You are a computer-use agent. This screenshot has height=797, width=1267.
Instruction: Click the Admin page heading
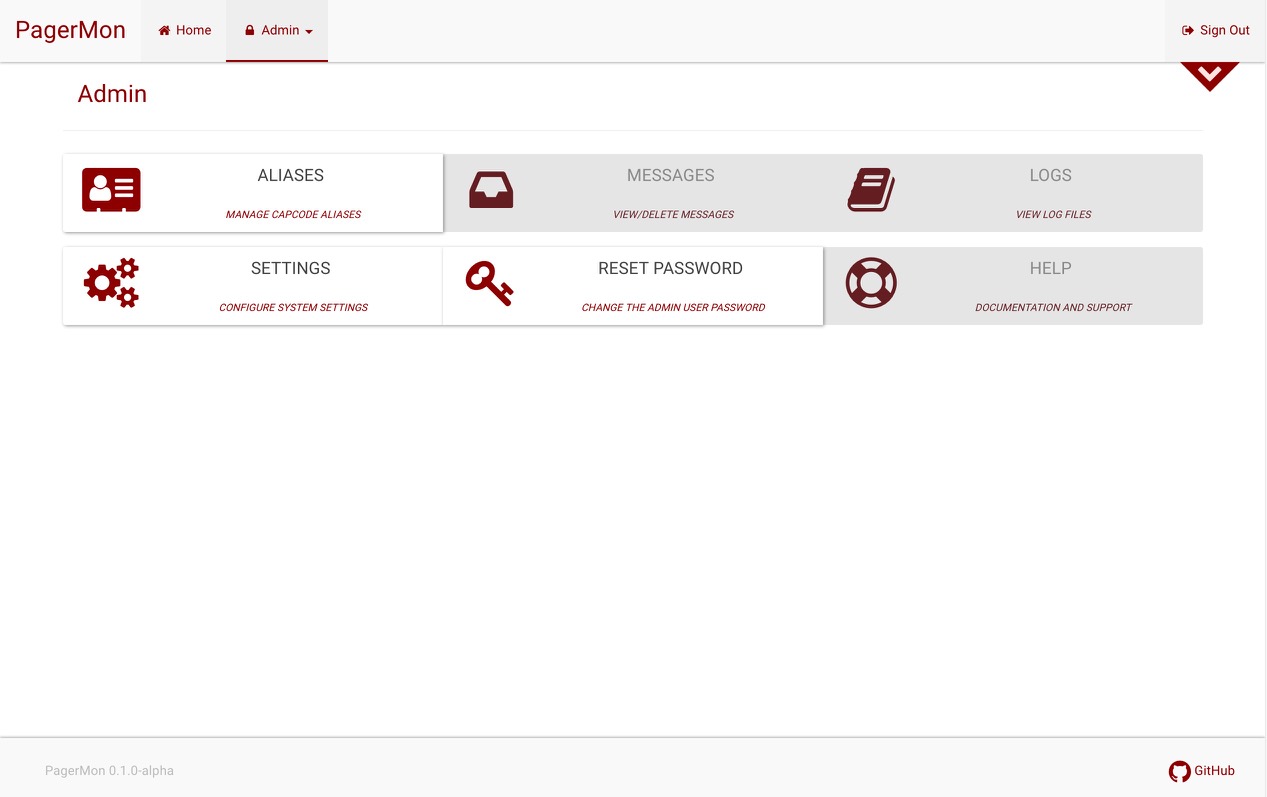pos(112,94)
